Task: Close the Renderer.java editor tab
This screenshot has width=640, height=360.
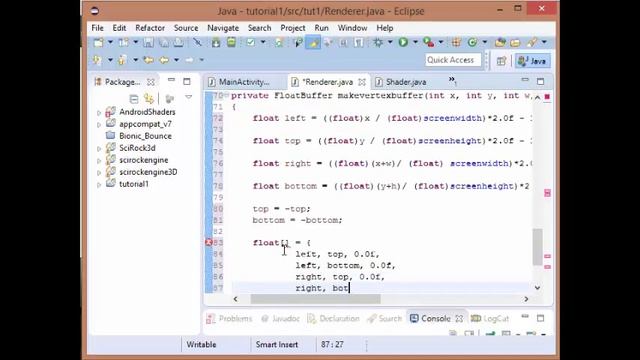Action: tap(362, 82)
